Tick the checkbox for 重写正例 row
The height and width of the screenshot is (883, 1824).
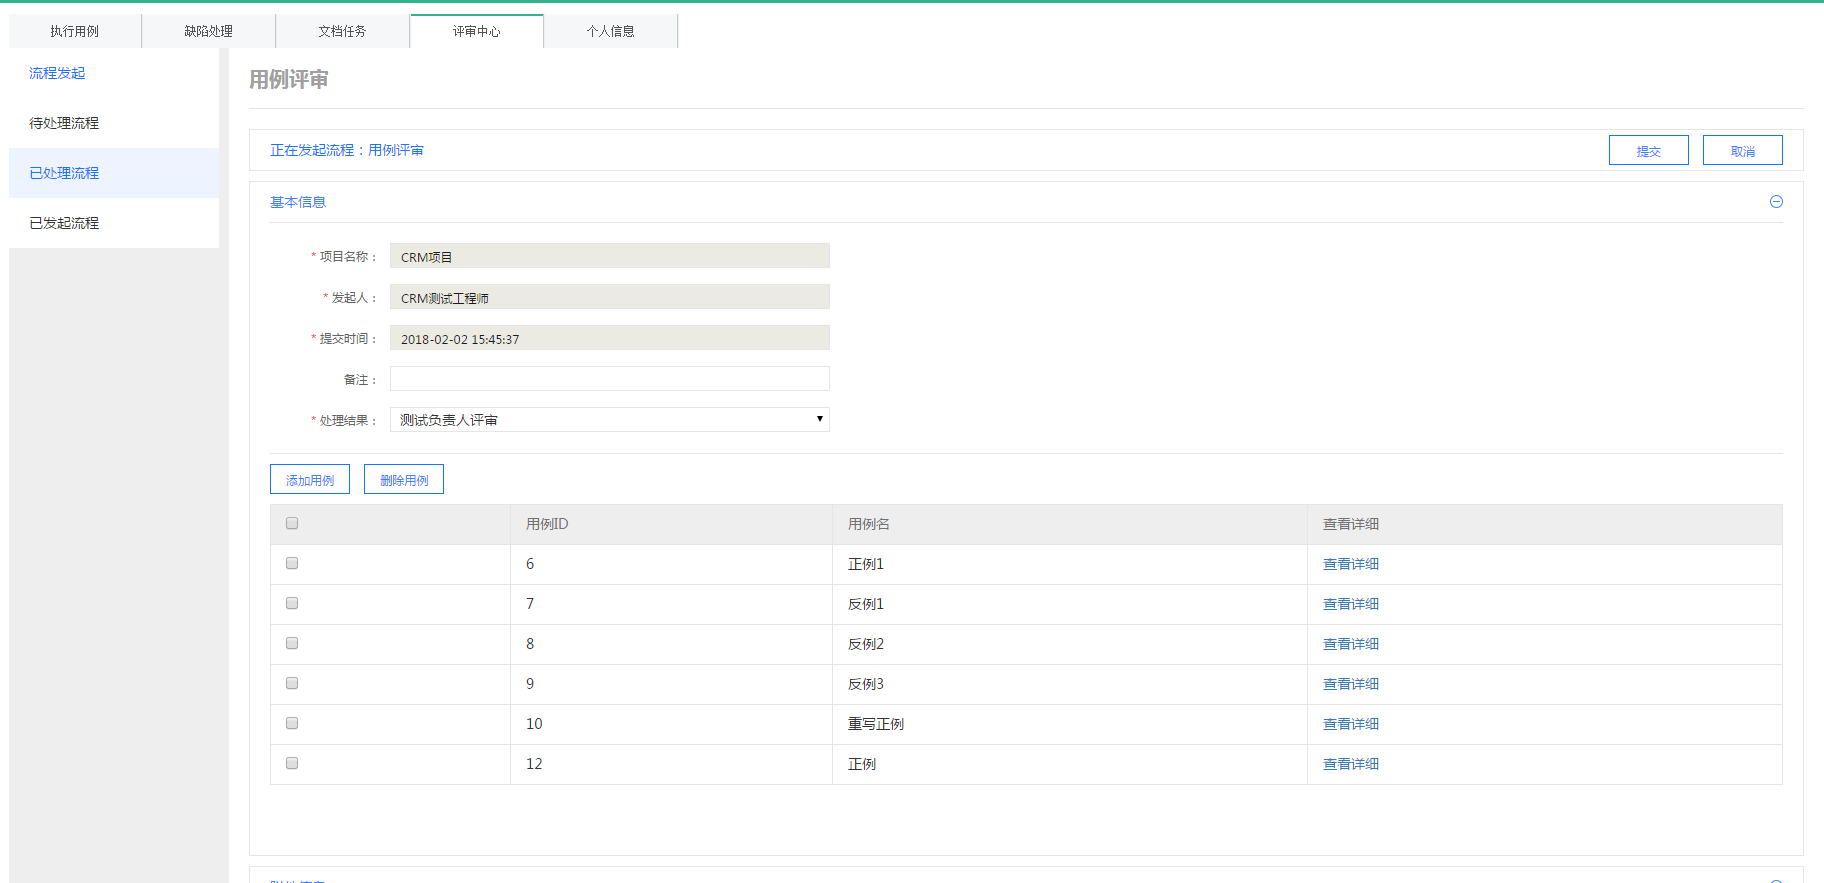click(292, 723)
